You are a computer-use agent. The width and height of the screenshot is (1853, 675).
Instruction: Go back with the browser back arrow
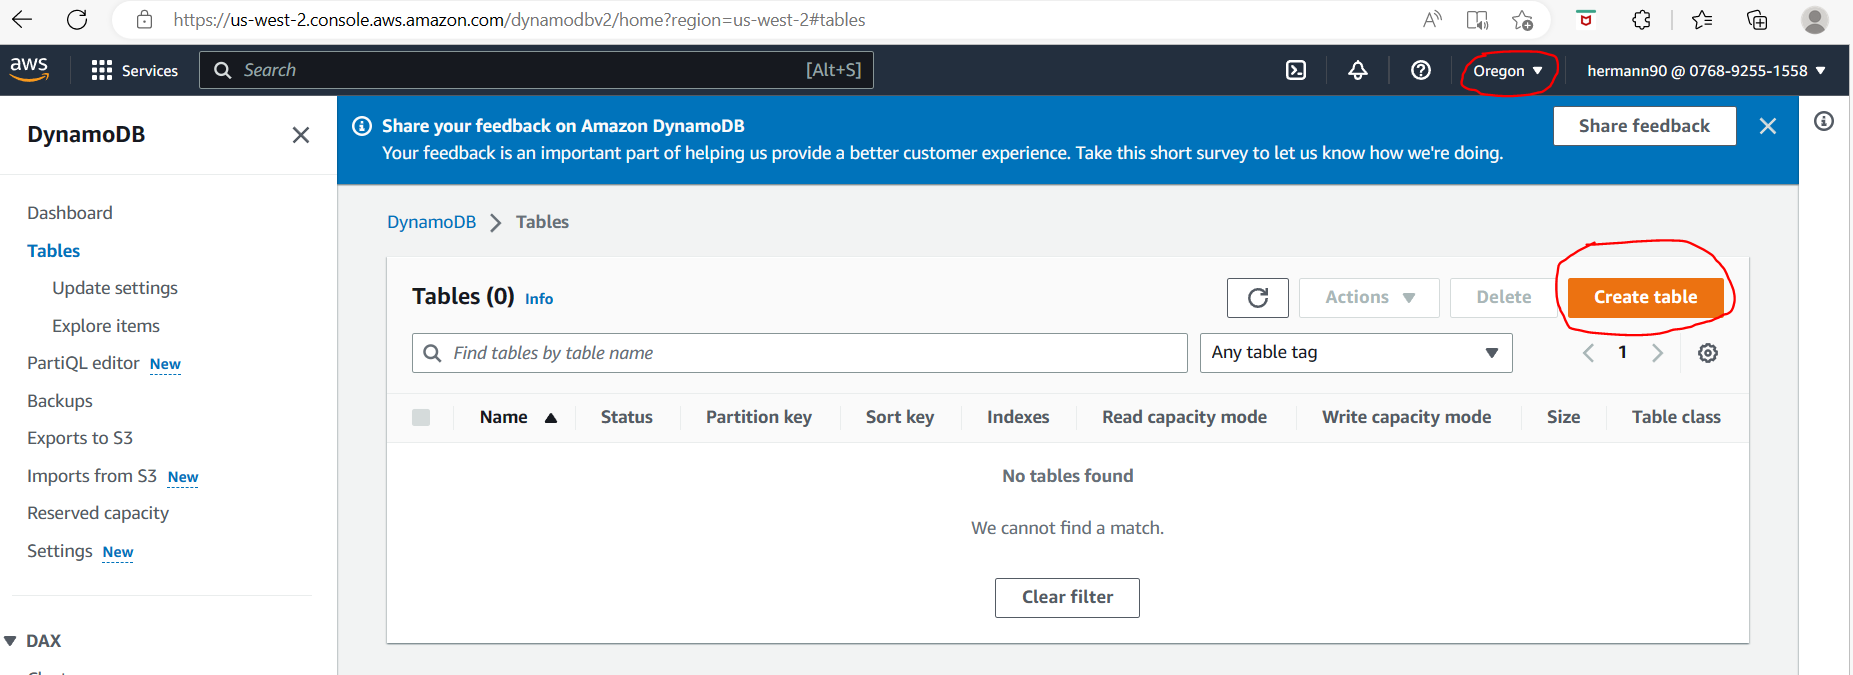(x=22, y=19)
